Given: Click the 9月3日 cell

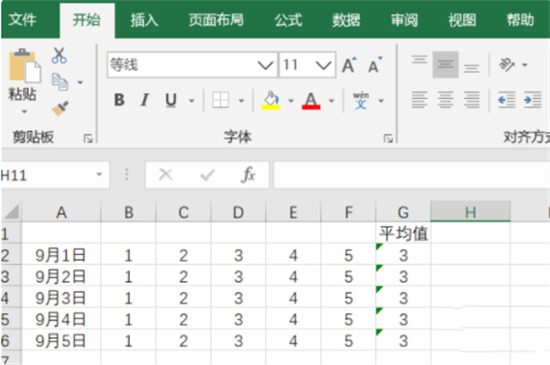Looking at the screenshot, I should click(61, 298).
